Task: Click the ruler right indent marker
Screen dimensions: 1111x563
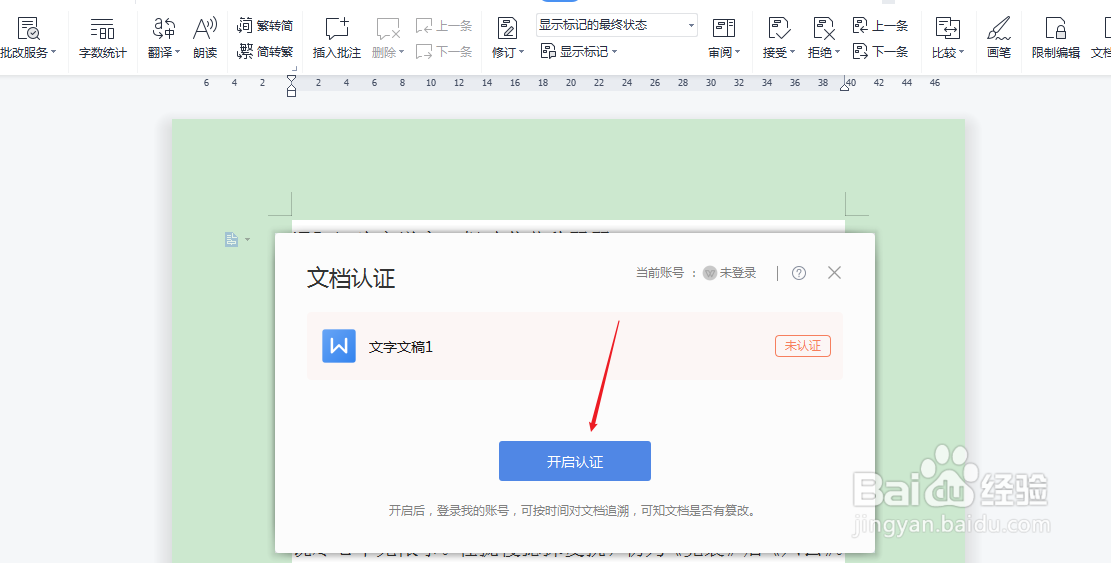Action: [845, 85]
